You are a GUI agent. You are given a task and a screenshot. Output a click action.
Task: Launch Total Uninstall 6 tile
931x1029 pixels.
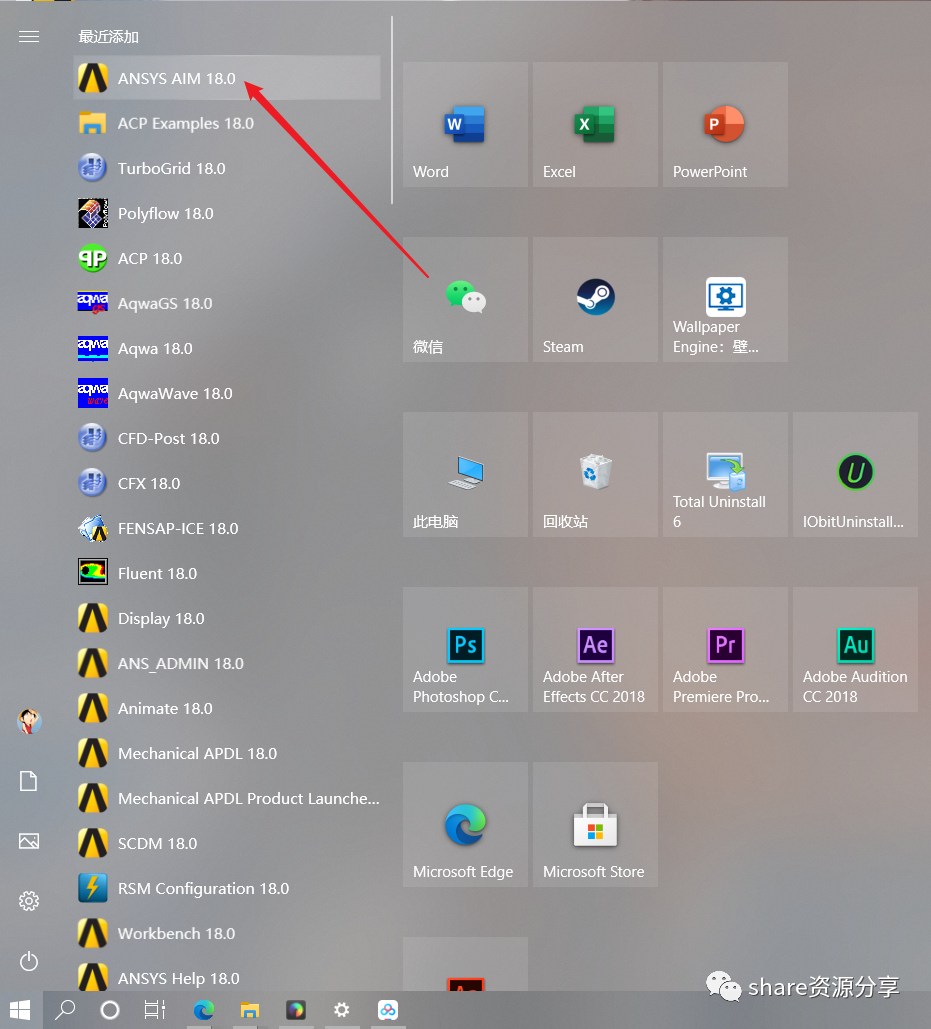point(725,474)
